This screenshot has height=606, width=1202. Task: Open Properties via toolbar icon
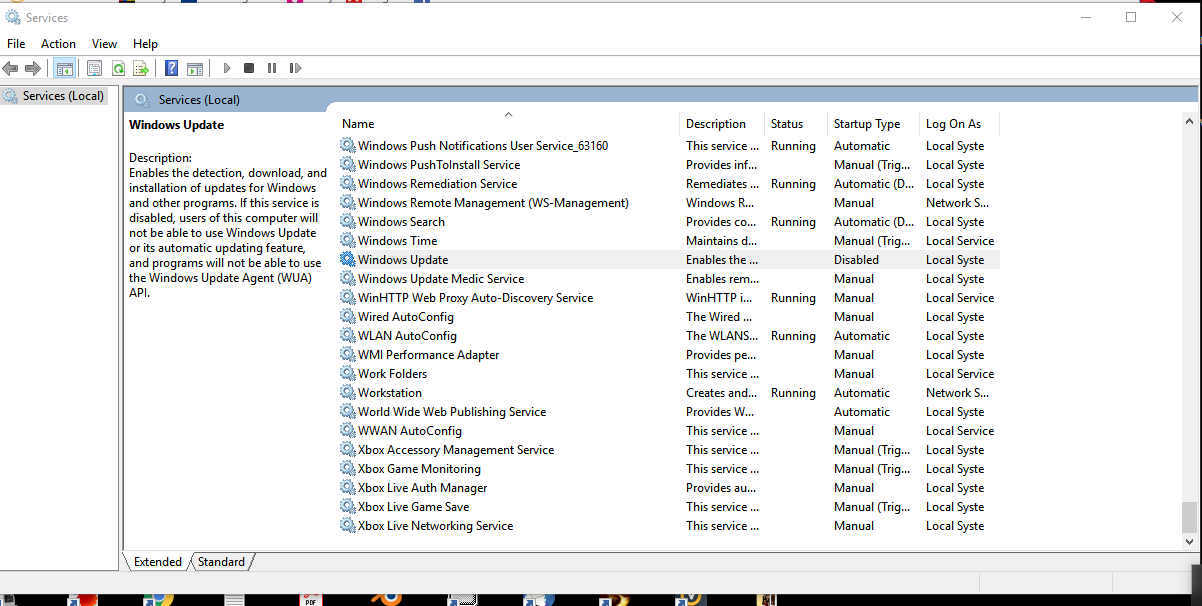[x=94, y=68]
